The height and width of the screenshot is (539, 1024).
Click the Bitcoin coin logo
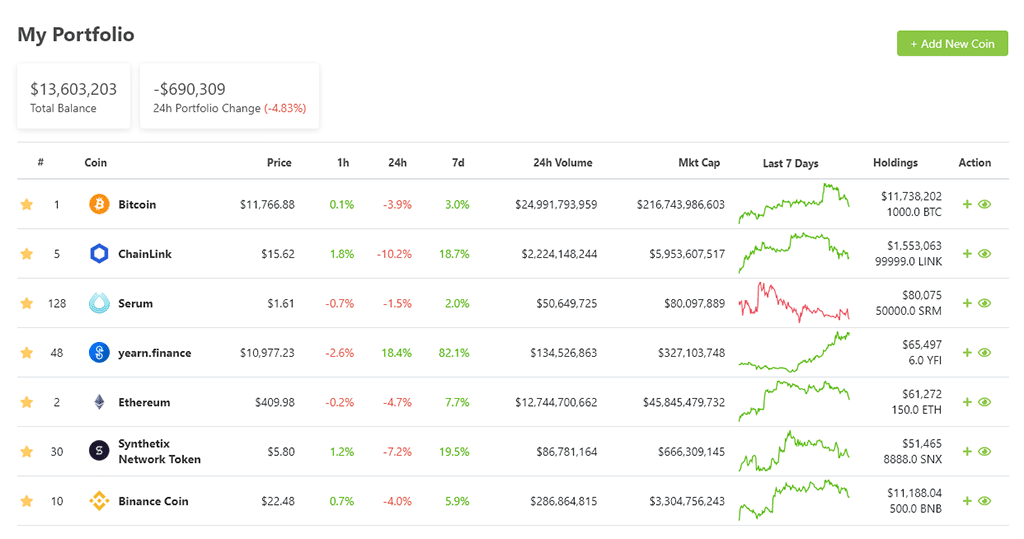(x=99, y=204)
